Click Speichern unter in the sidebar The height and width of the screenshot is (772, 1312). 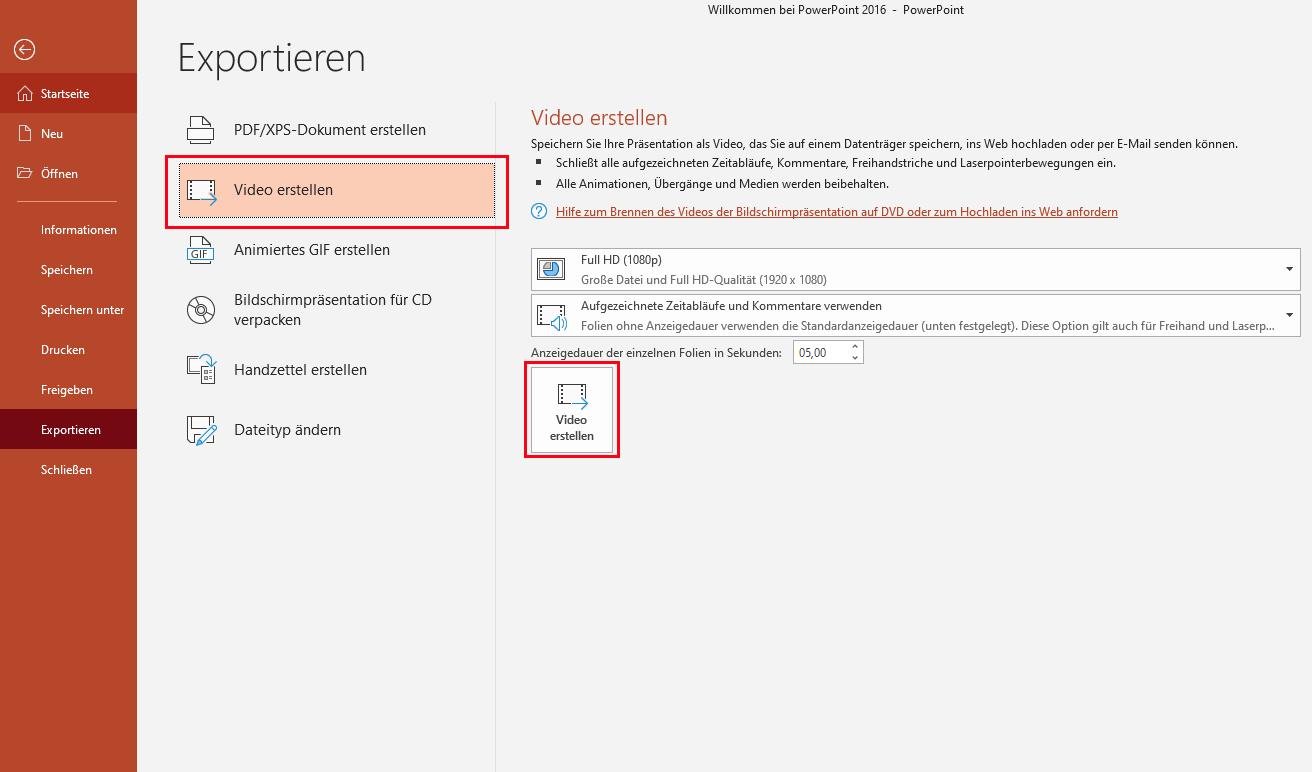[68, 310]
